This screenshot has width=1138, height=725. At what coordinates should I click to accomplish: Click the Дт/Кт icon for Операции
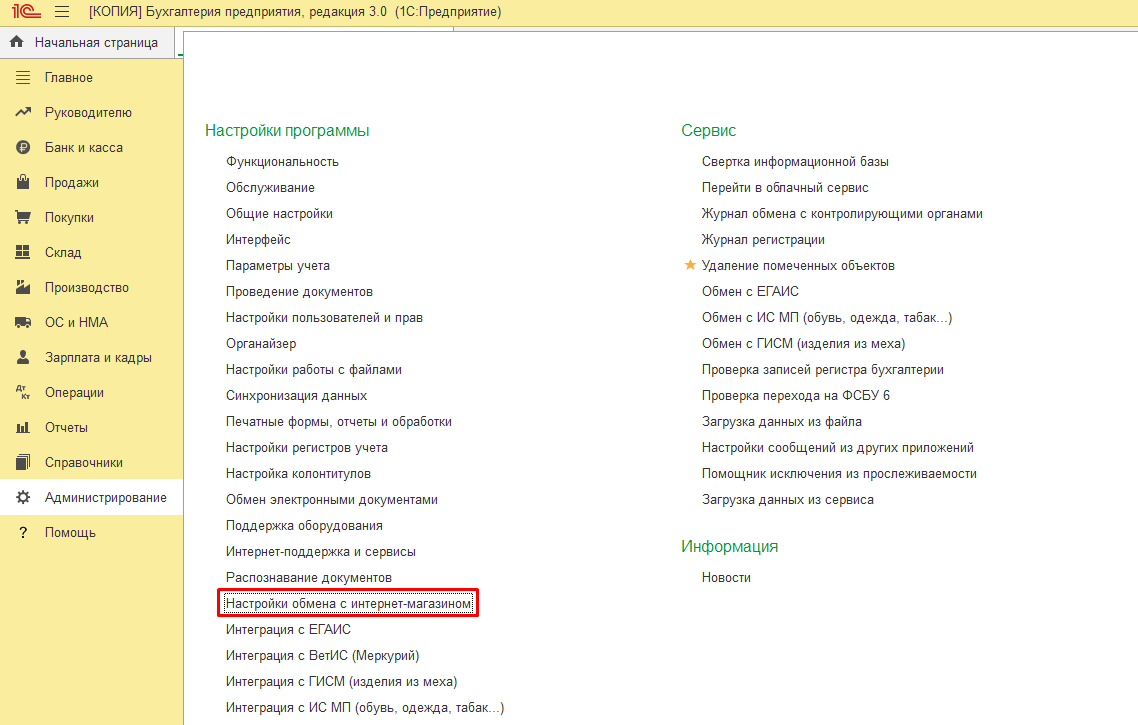click(23, 393)
